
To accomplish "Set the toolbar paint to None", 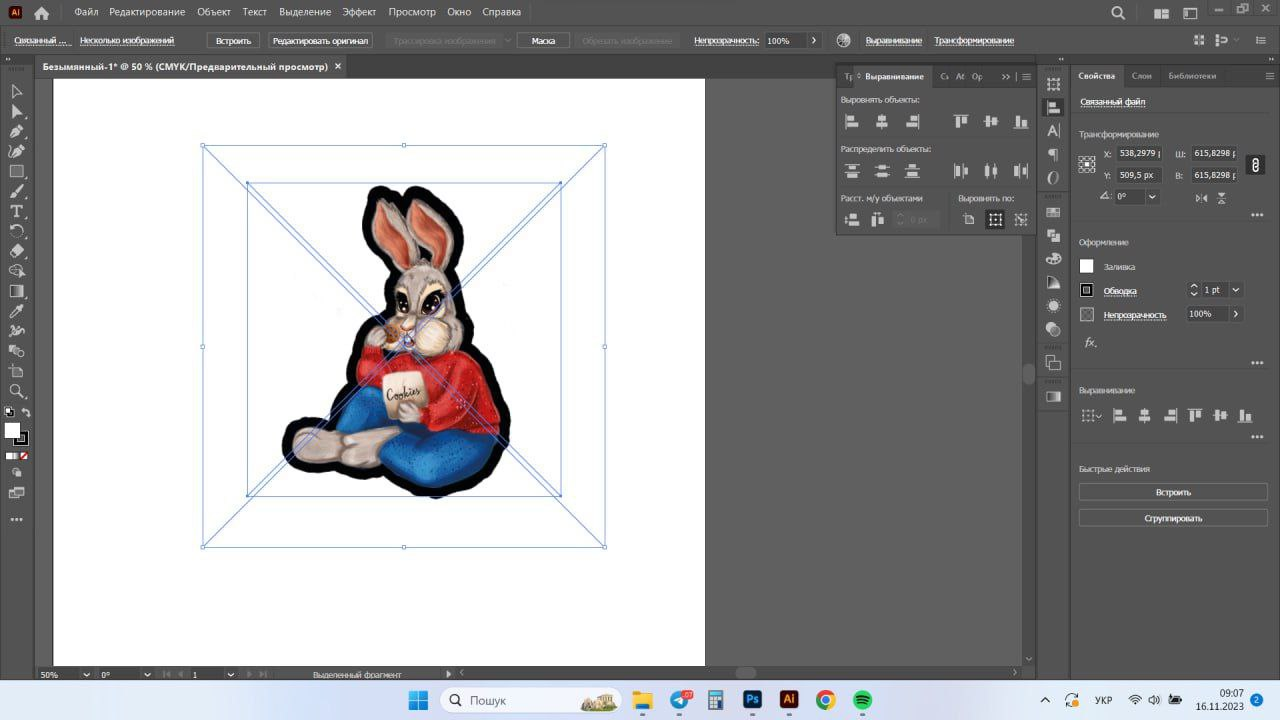I will tap(23, 455).
